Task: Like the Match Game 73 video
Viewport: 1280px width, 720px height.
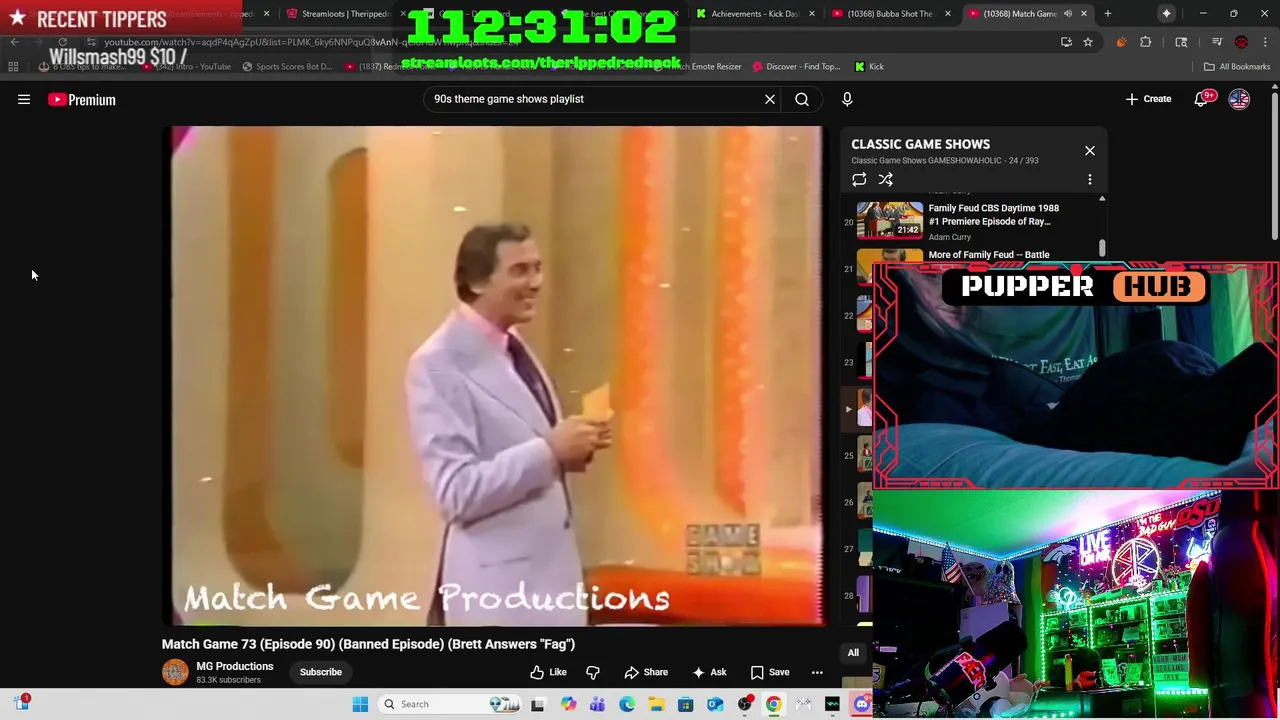Action: pyautogui.click(x=548, y=672)
